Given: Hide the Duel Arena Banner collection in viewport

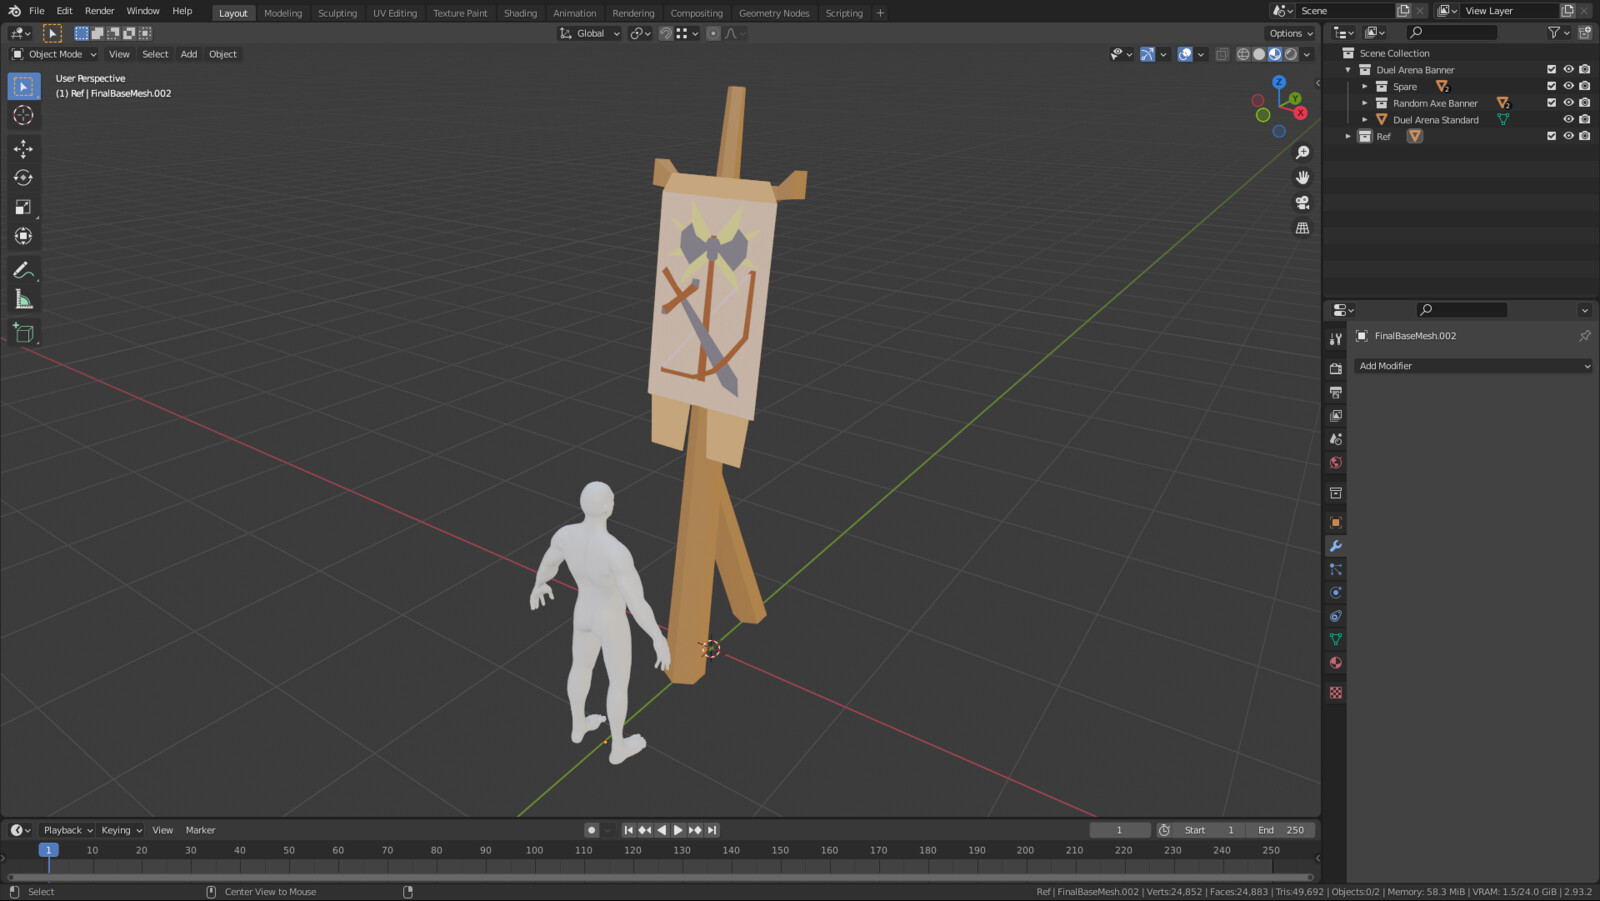Looking at the screenshot, I should pos(1568,70).
